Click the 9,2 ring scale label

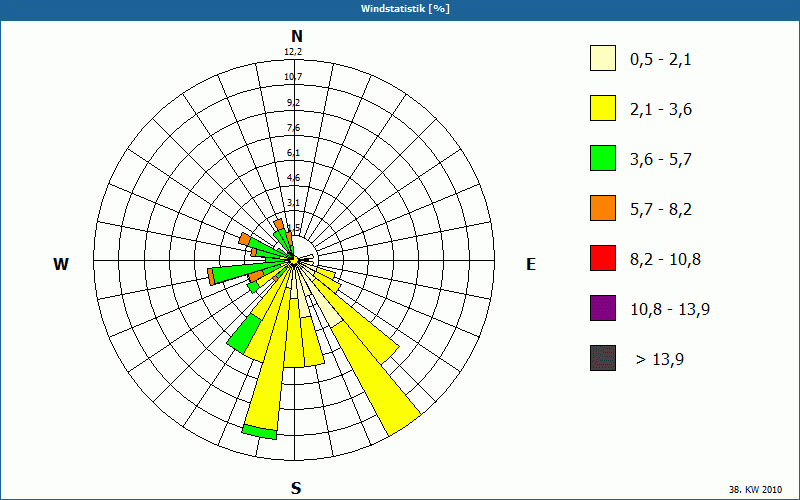(x=293, y=103)
